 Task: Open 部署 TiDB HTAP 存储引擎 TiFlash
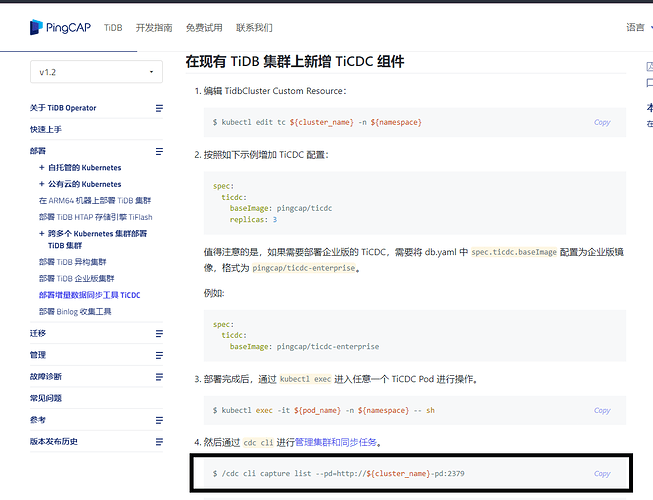96,217
